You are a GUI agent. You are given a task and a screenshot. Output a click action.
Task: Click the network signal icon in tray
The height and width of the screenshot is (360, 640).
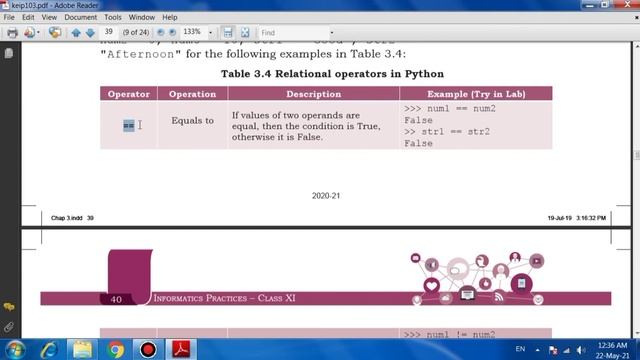(567, 350)
